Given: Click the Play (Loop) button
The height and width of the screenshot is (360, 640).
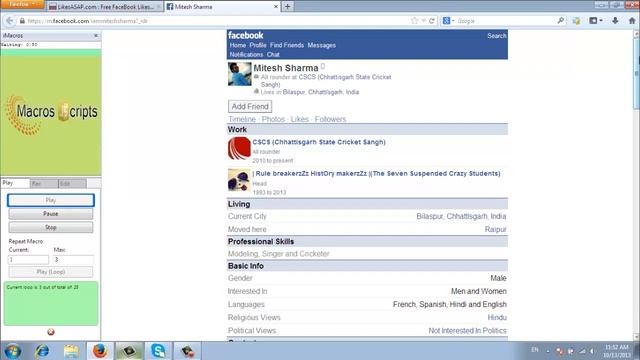Looking at the screenshot, I should pos(51,272).
